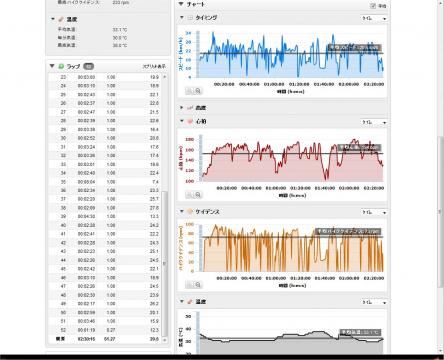Click the laps list scrollbar thumb
Viewport: 444px width, 360px height.
164,263
